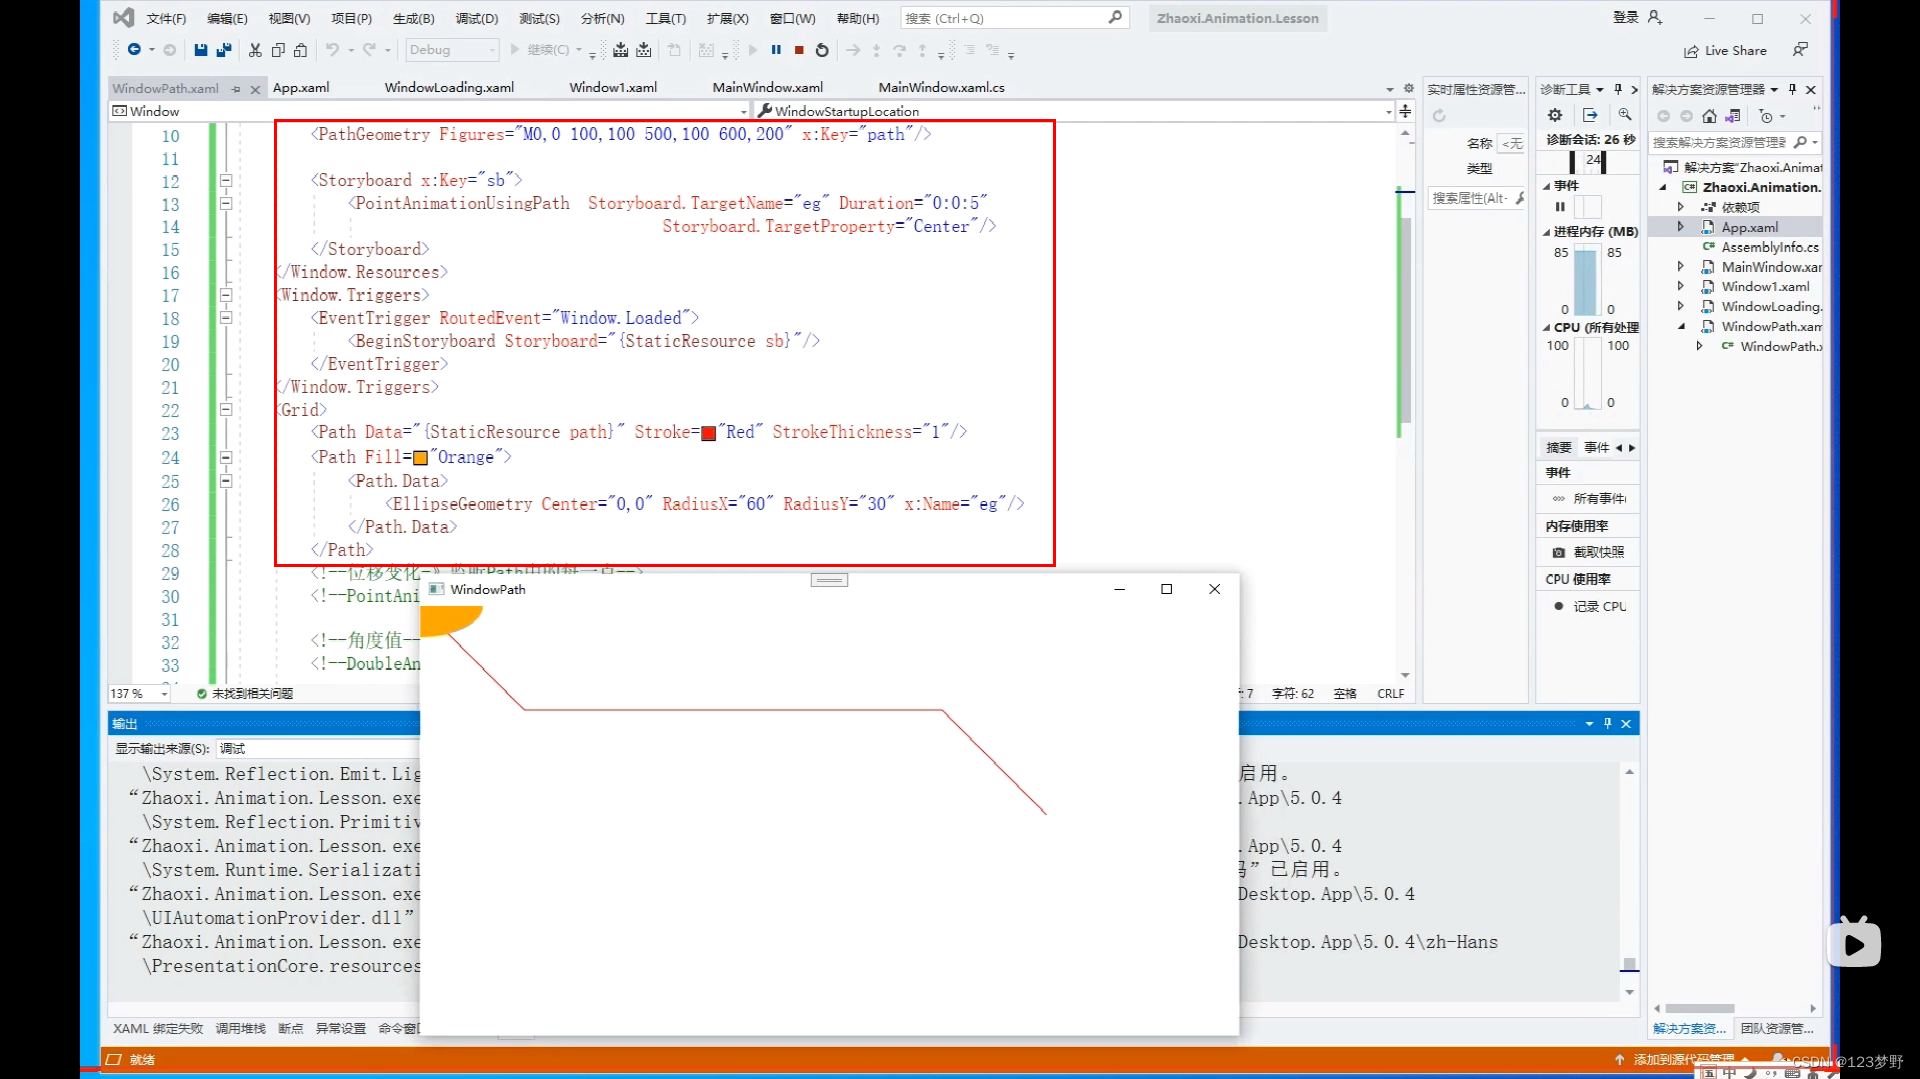The image size is (1920, 1079).
Task: Open the 文件(F) menu
Action: coord(166,18)
